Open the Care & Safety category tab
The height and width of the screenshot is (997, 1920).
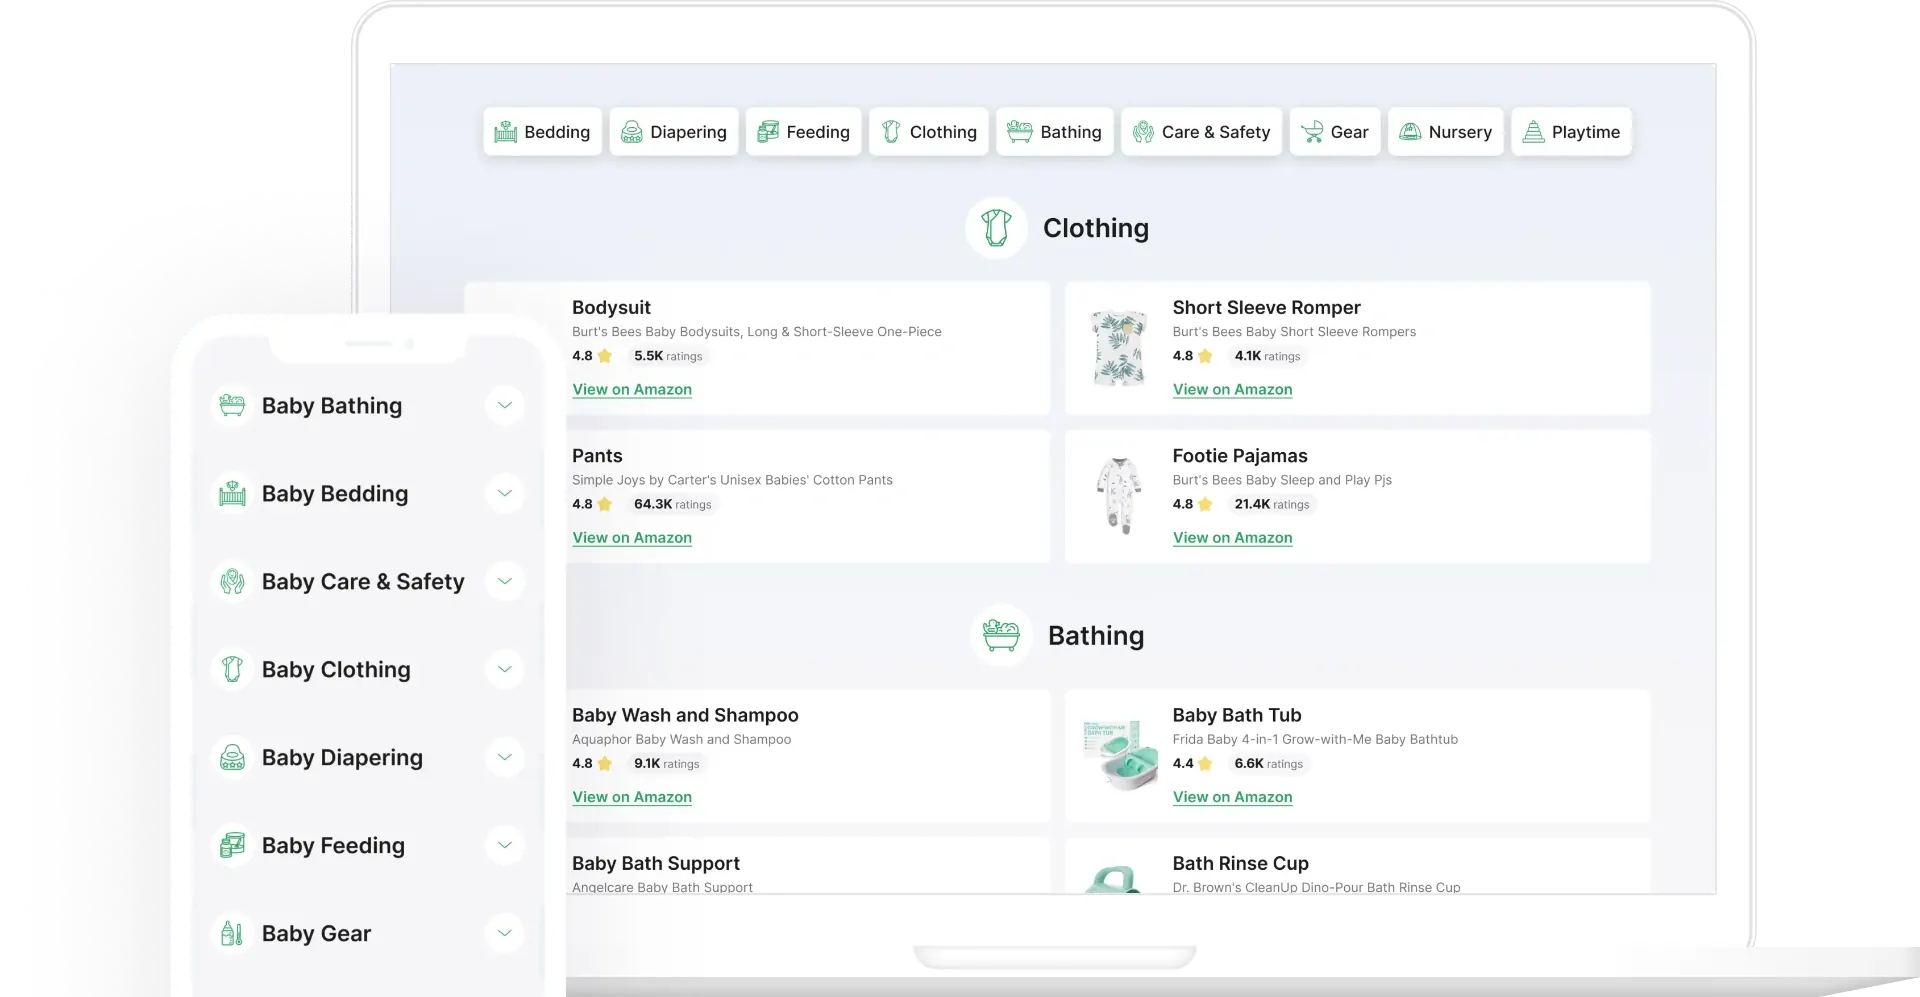tap(1202, 132)
